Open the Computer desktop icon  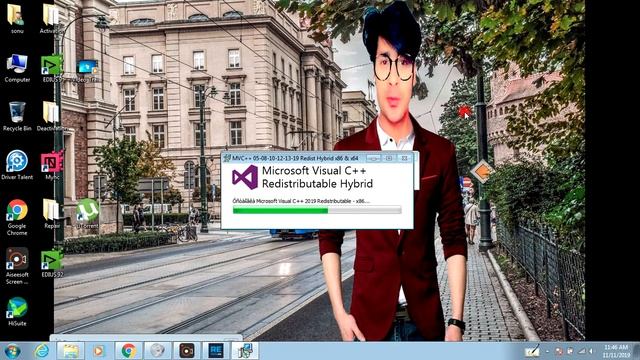(17, 68)
